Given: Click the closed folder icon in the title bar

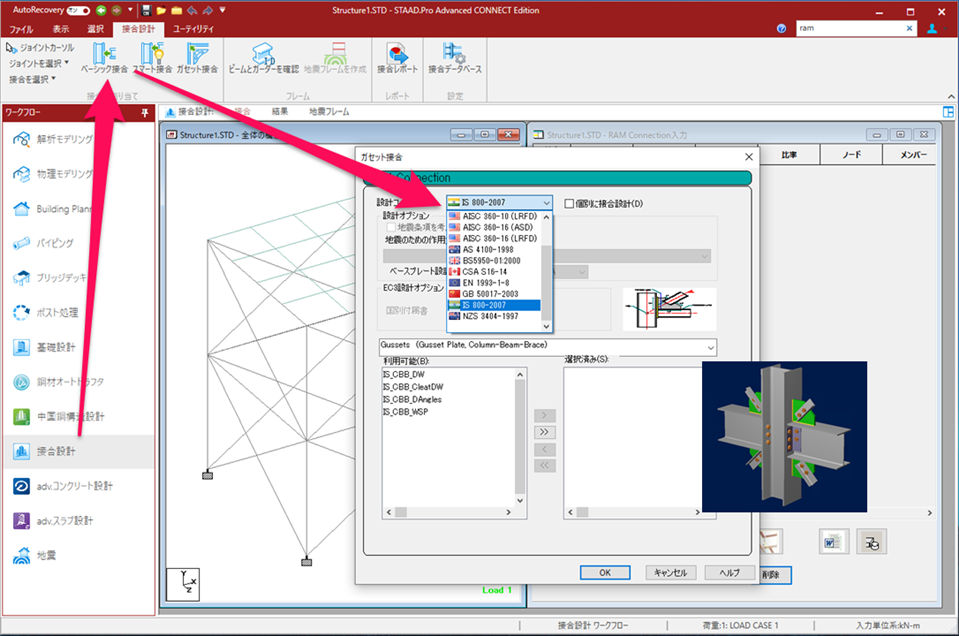Looking at the screenshot, I should [x=177, y=10].
